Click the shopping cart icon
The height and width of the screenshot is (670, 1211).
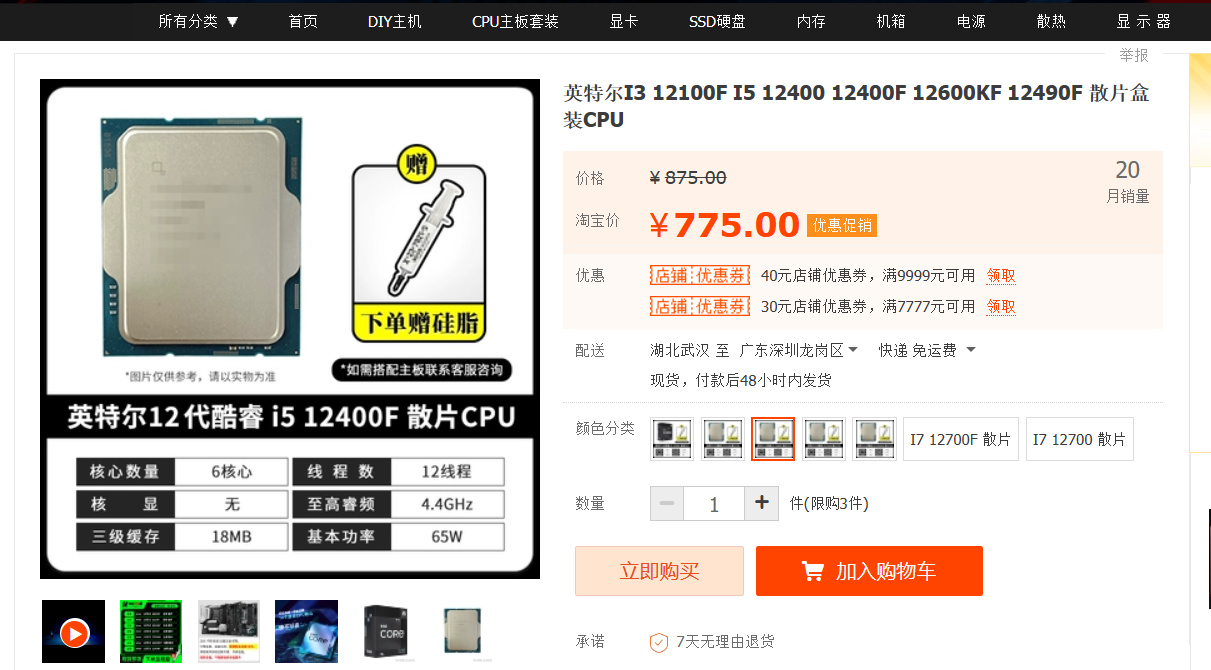pos(813,572)
